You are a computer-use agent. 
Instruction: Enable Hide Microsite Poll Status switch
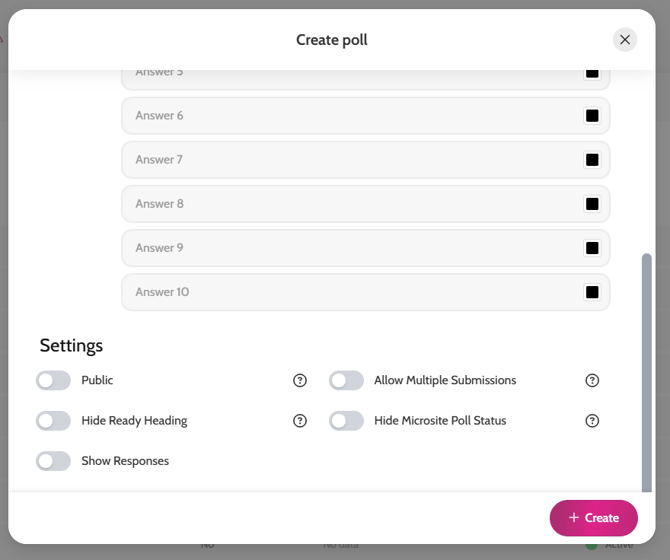pyautogui.click(x=347, y=421)
